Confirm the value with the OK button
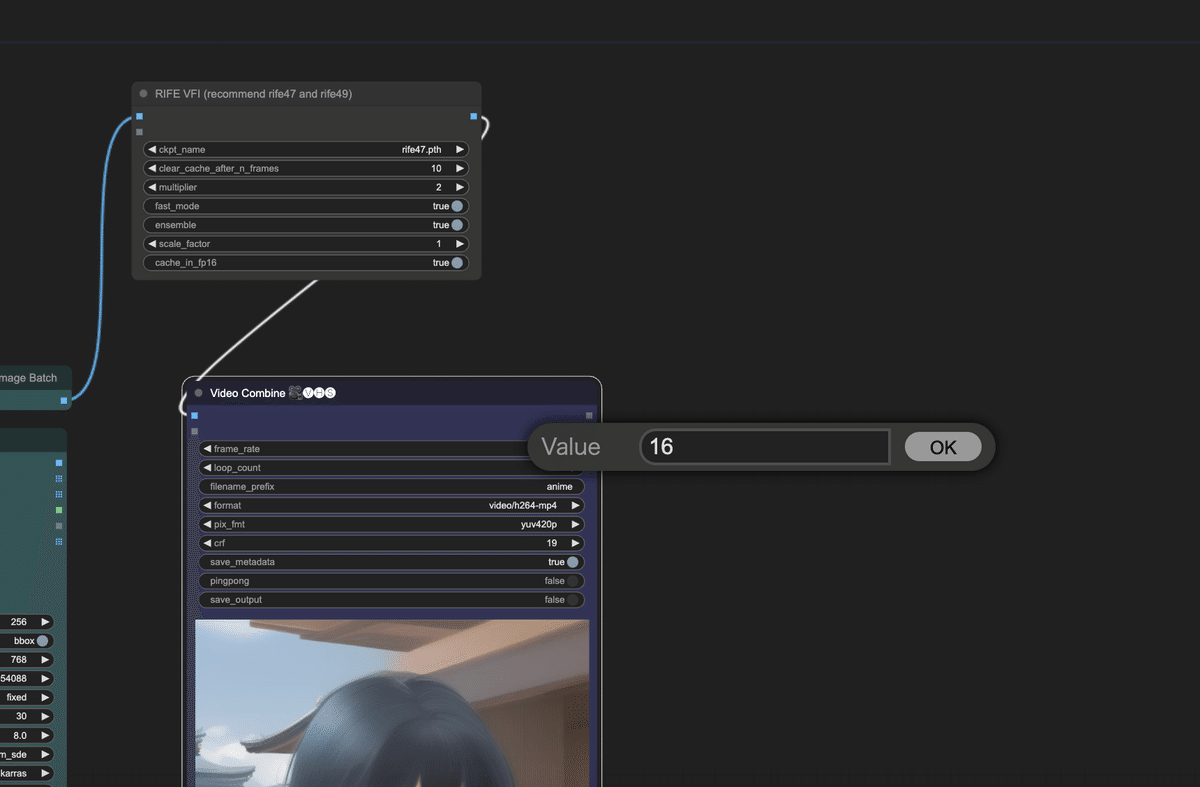1200x787 pixels. point(943,447)
